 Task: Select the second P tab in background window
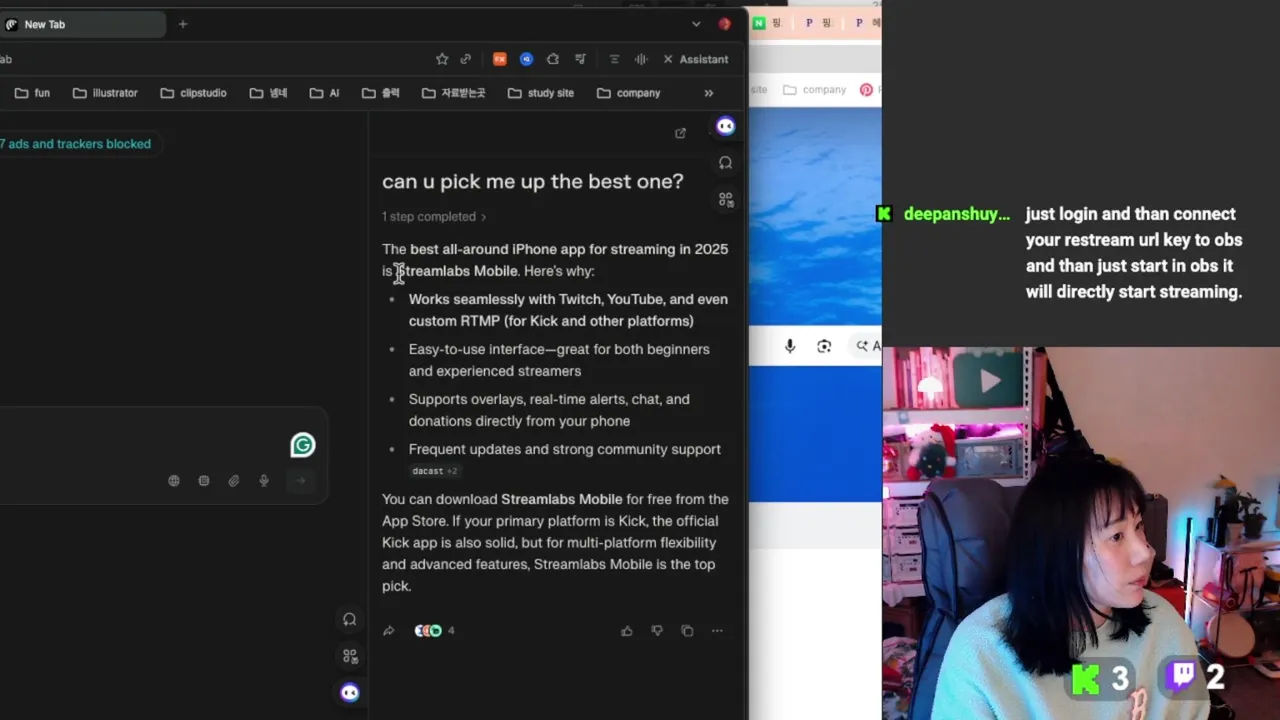tap(867, 23)
